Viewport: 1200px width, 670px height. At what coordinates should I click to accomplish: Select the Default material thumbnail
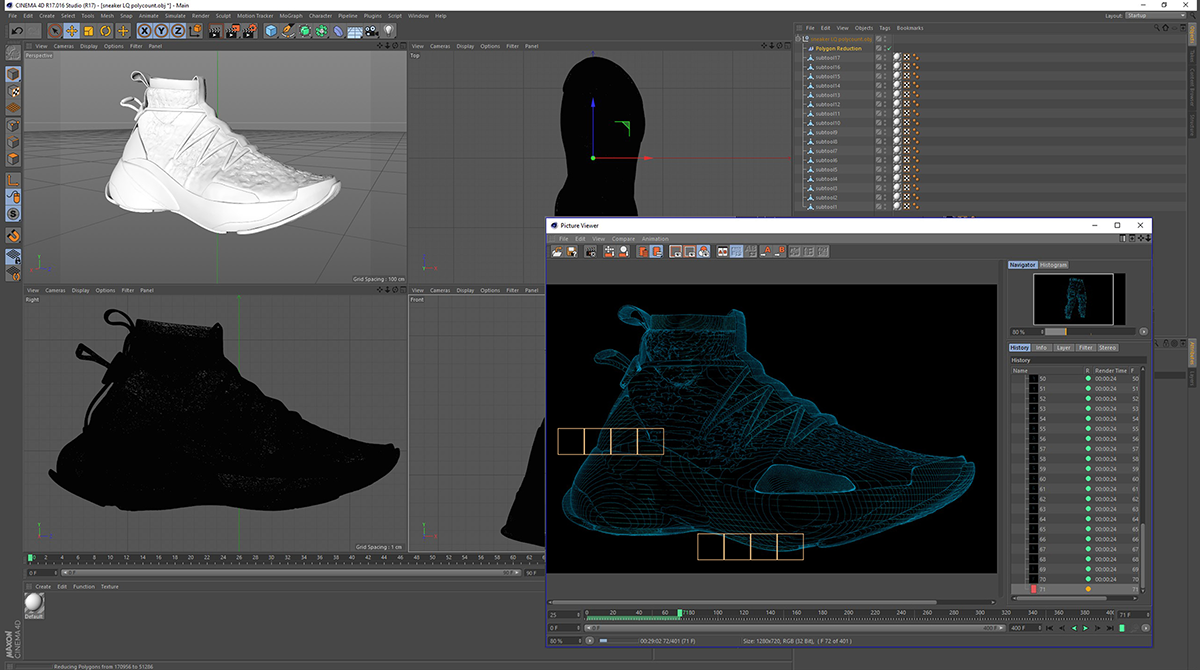point(32,605)
